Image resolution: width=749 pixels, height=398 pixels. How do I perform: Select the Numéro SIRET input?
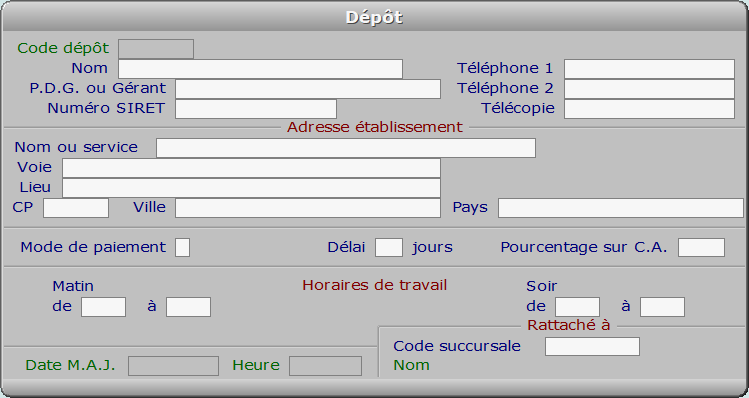point(256,109)
